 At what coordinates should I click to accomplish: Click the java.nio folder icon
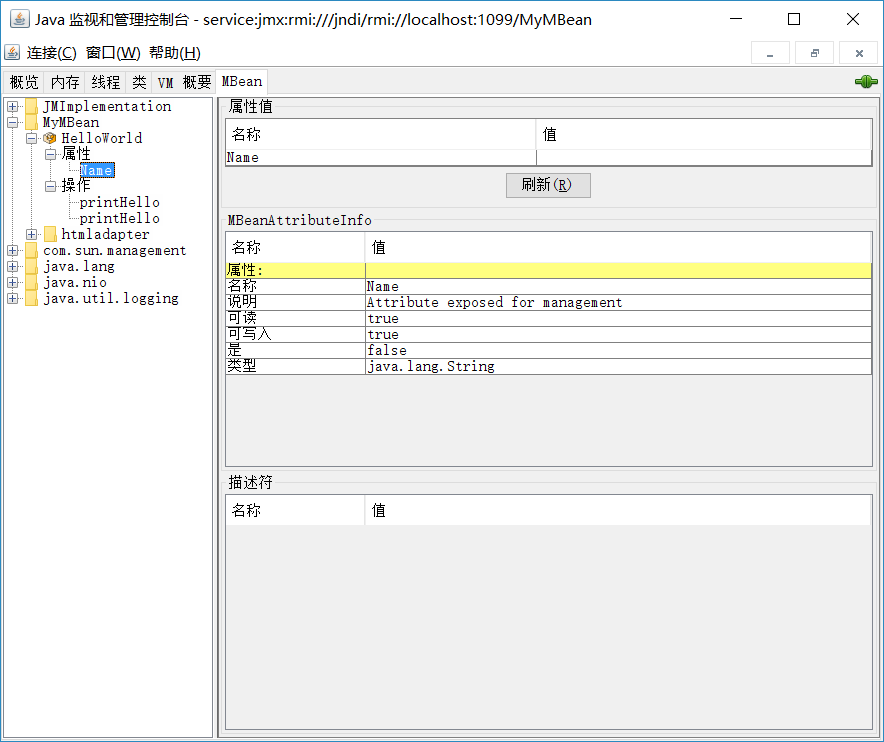pyautogui.click(x=33, y=282)
